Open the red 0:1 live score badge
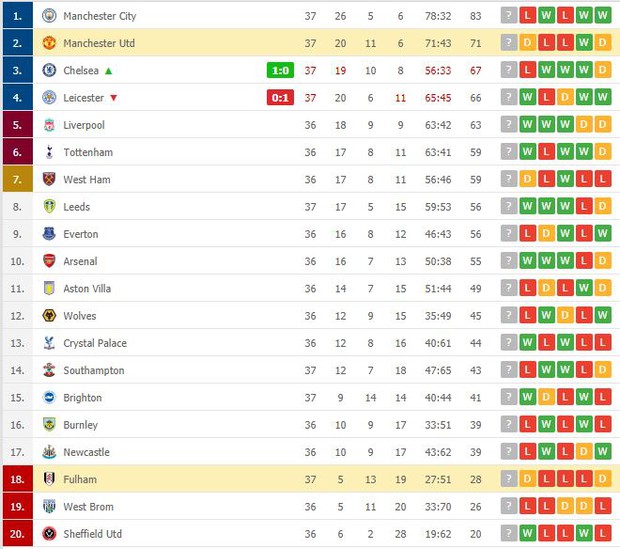The height and width of the screenshot is (549, 620). (x=280, y=98)
